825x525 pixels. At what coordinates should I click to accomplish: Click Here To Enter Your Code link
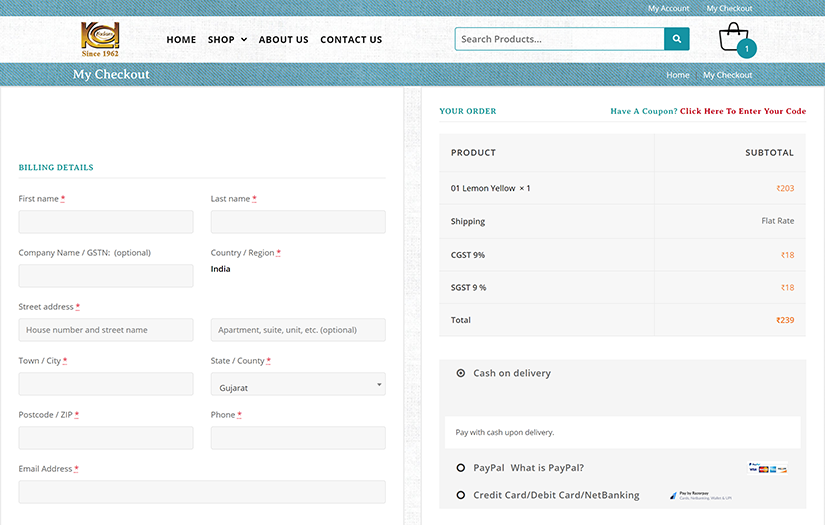click(742, 111)
